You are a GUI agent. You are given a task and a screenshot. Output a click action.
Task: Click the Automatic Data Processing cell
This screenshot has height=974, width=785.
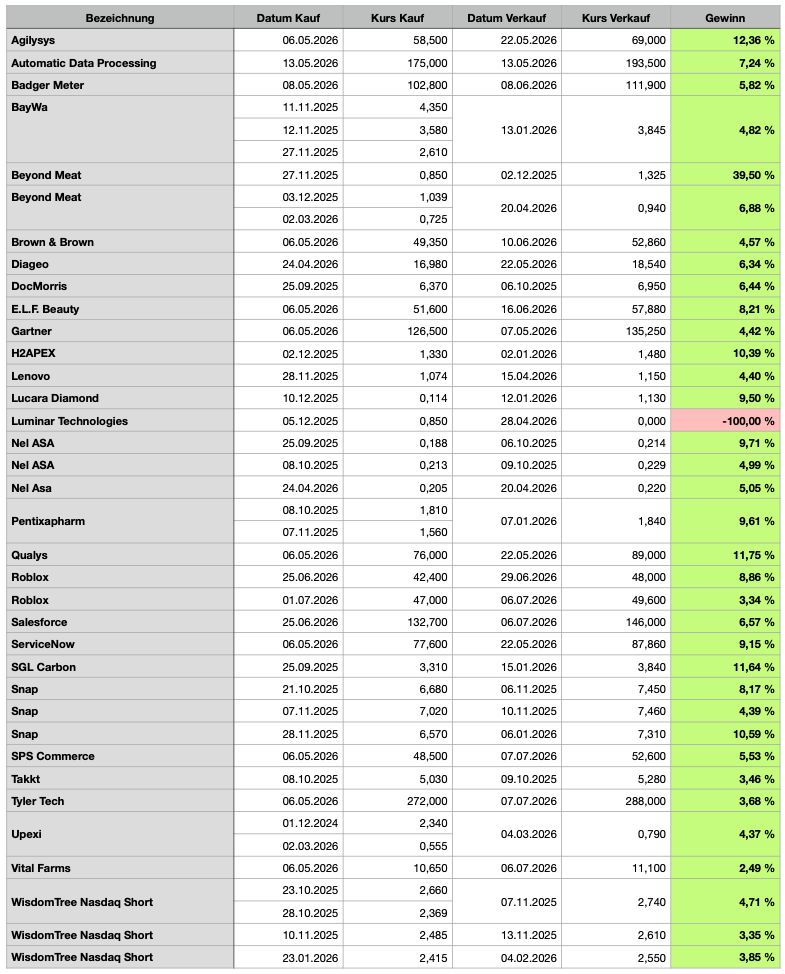tap(120, 63)
